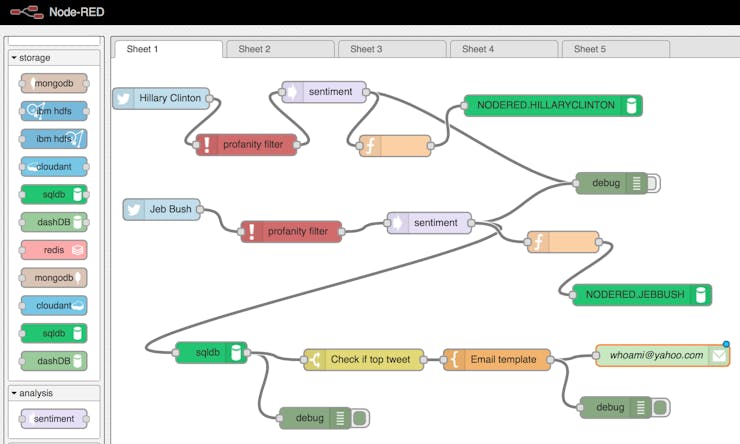The width and height of the screenshot is (740, 444).
Task: Select the second sqldb palette node
Action: [54, 334]
